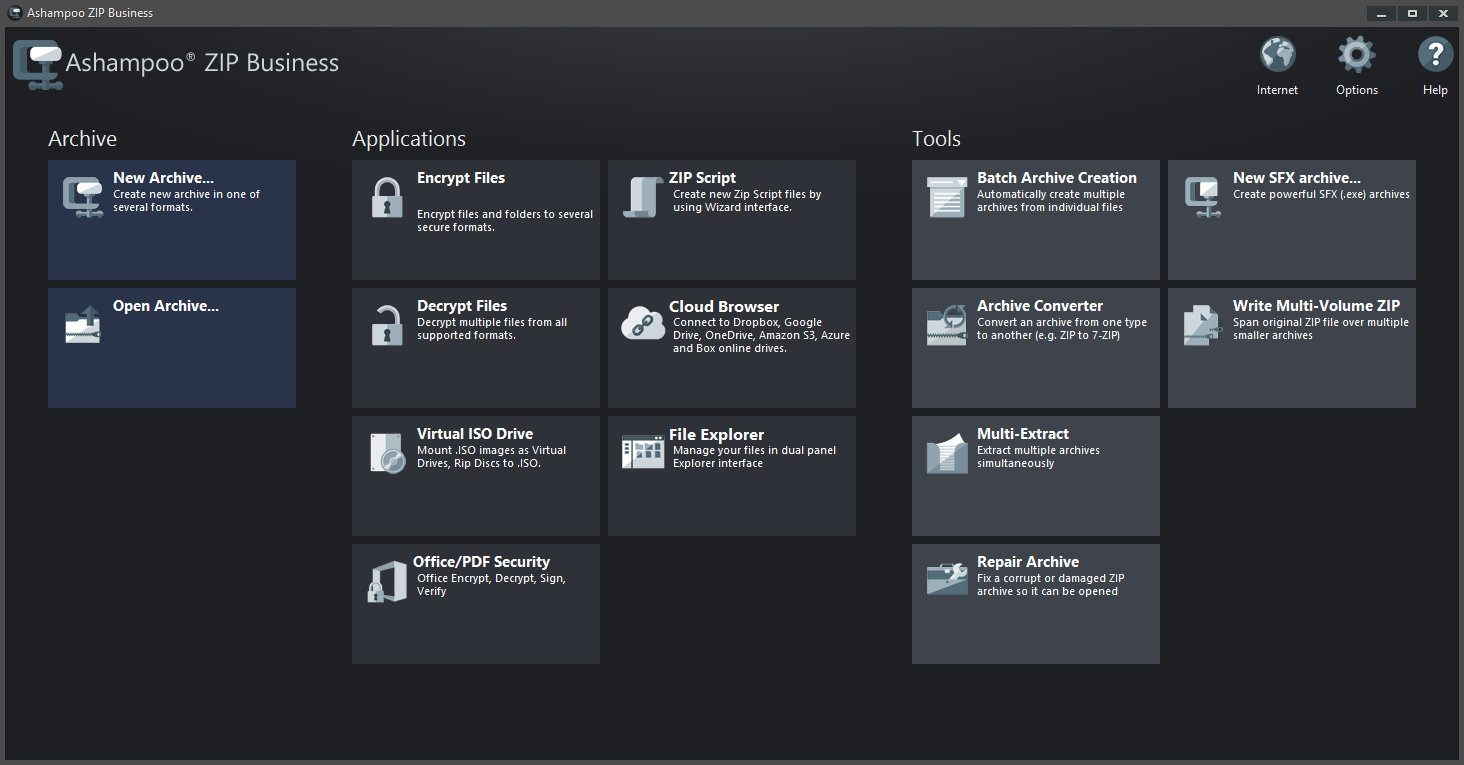This screenshot has height=765, width=1464.
Task: Click the Ashampoo ZIP Business logo
Action: [38, 64]
